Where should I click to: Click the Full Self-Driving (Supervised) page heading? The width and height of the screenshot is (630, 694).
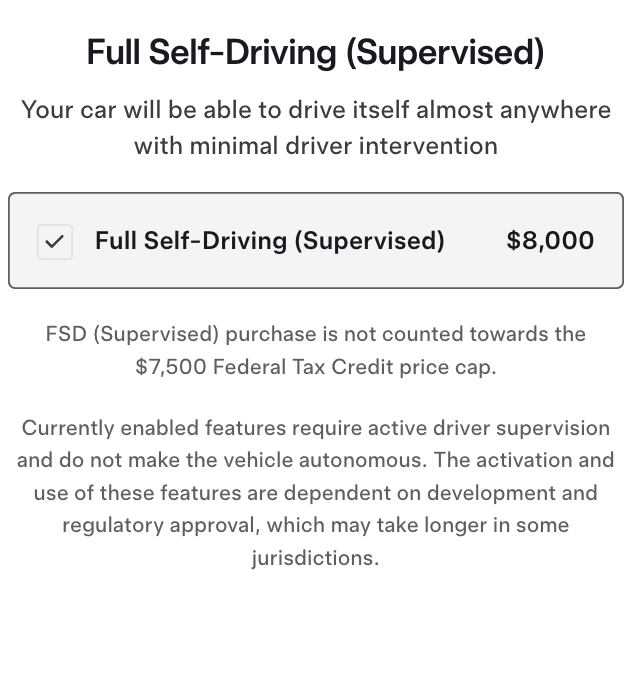(315, 52)
